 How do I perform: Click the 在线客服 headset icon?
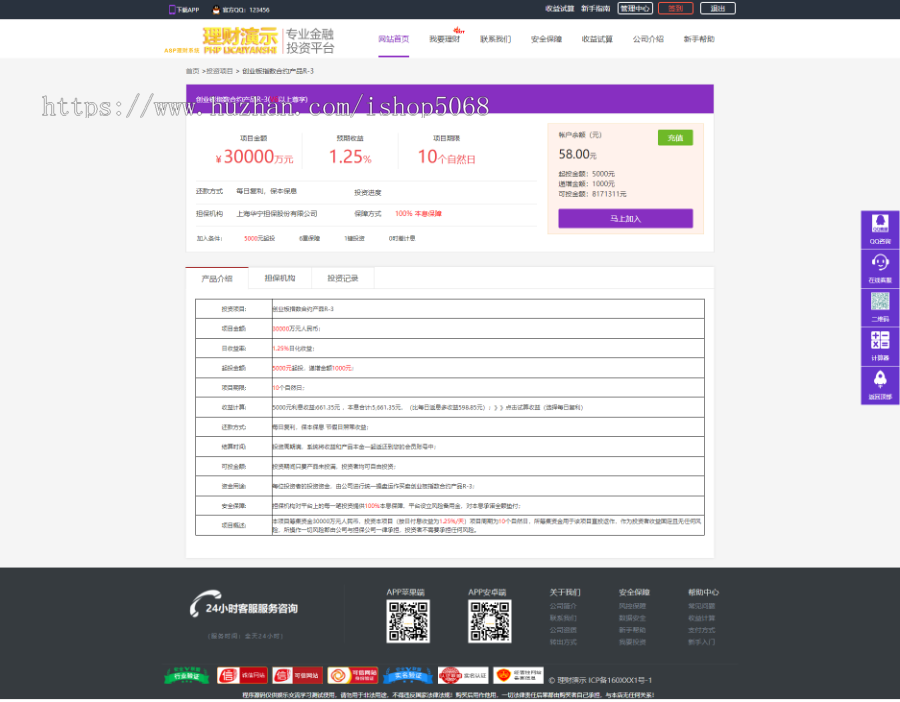coord(880,264)
